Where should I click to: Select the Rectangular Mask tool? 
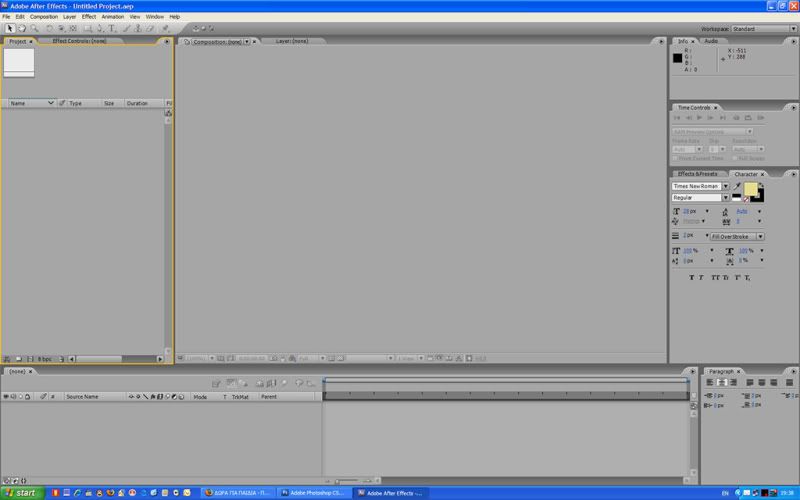click(88, 29)
